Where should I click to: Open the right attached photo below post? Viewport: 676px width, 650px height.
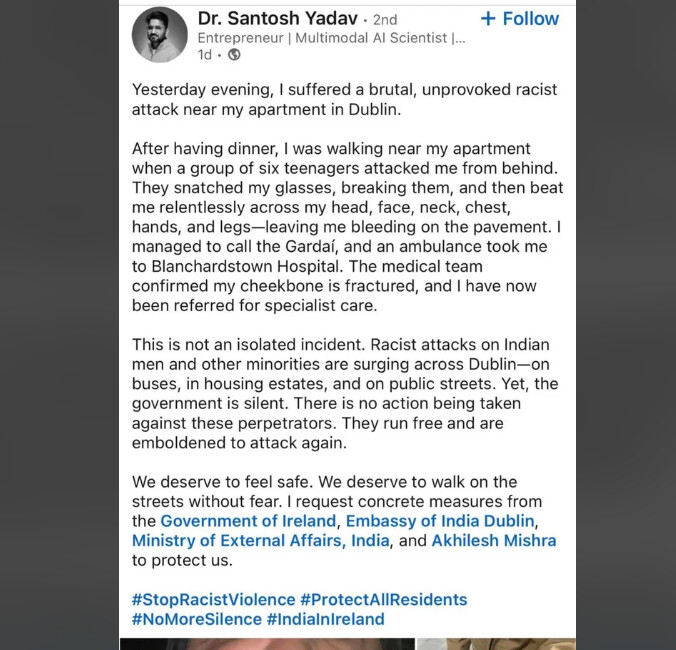496,644
